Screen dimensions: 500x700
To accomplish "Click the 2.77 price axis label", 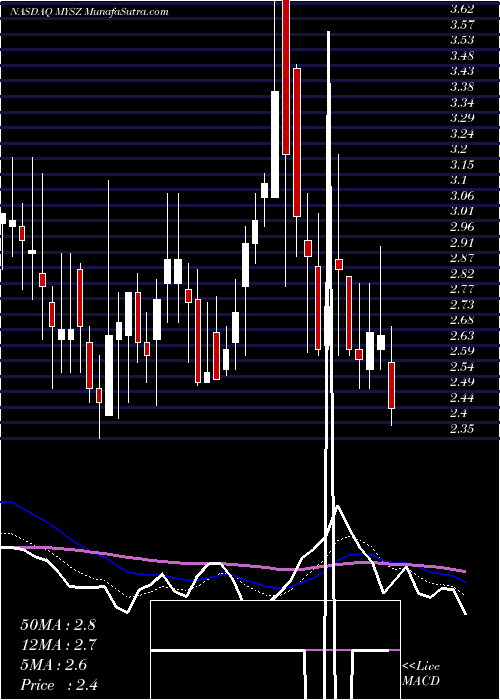I will [x=462, y=289].
